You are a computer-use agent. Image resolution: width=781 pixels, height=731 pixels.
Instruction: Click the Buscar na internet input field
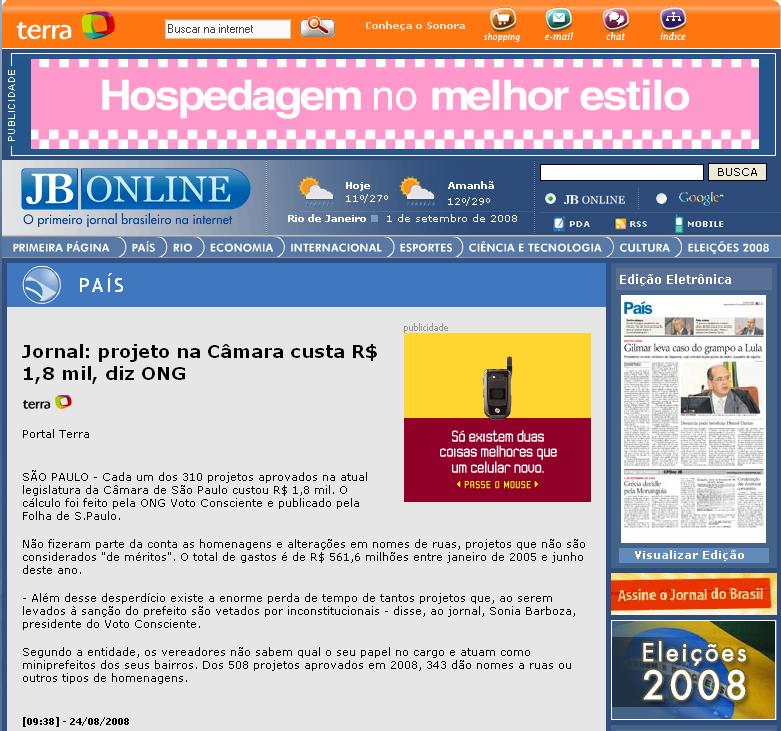(228, 29)
